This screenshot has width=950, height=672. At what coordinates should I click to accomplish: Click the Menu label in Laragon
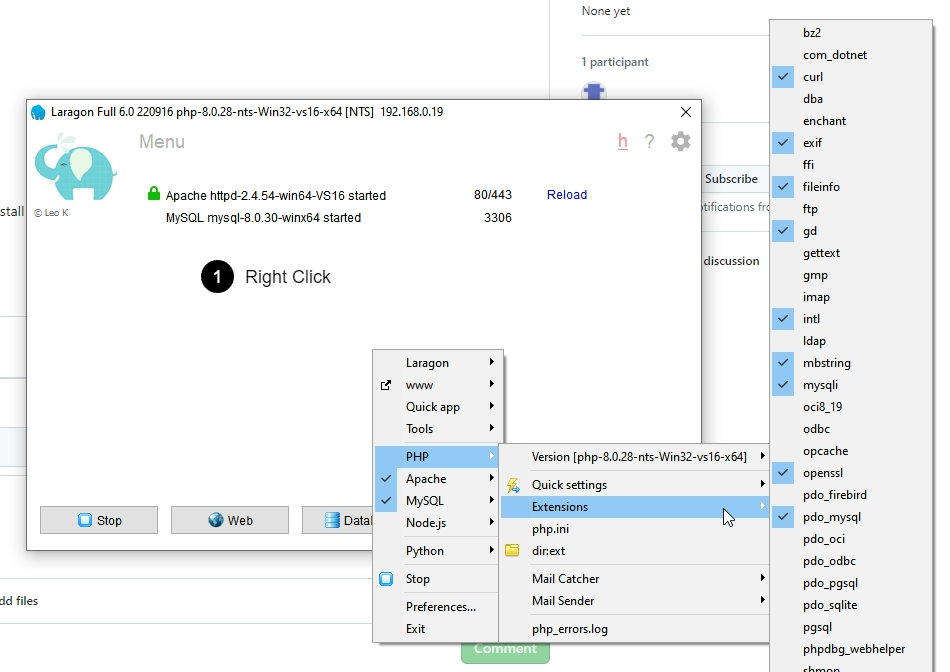click(x=162, y=141)
